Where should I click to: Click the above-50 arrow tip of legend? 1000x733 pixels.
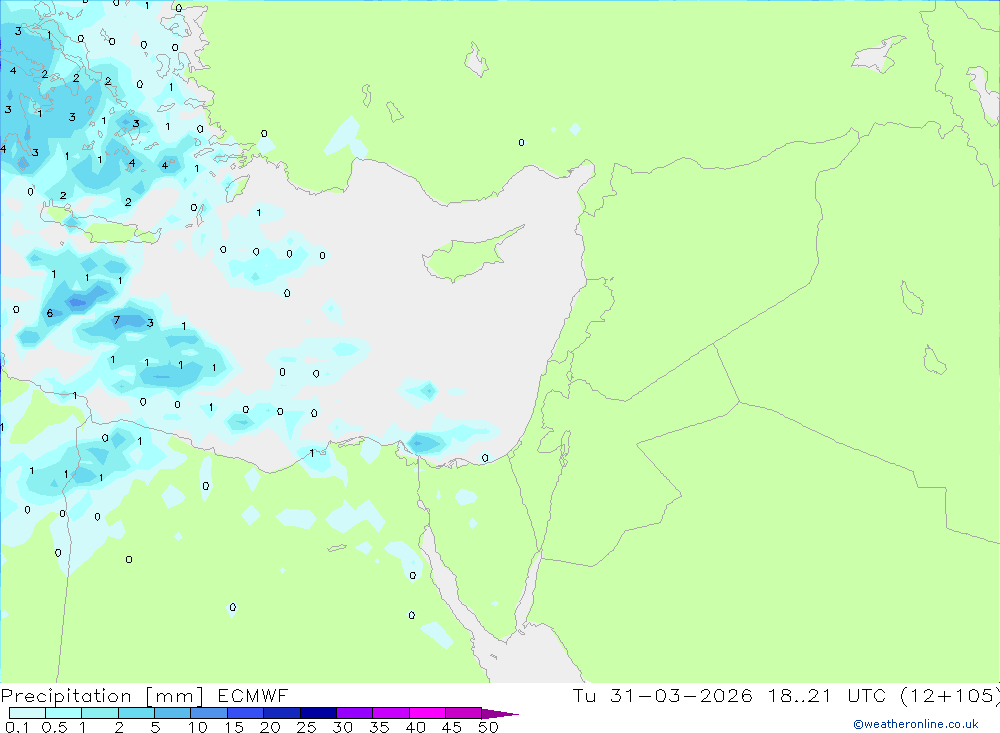pyautogui.click(x=499, y=714)
